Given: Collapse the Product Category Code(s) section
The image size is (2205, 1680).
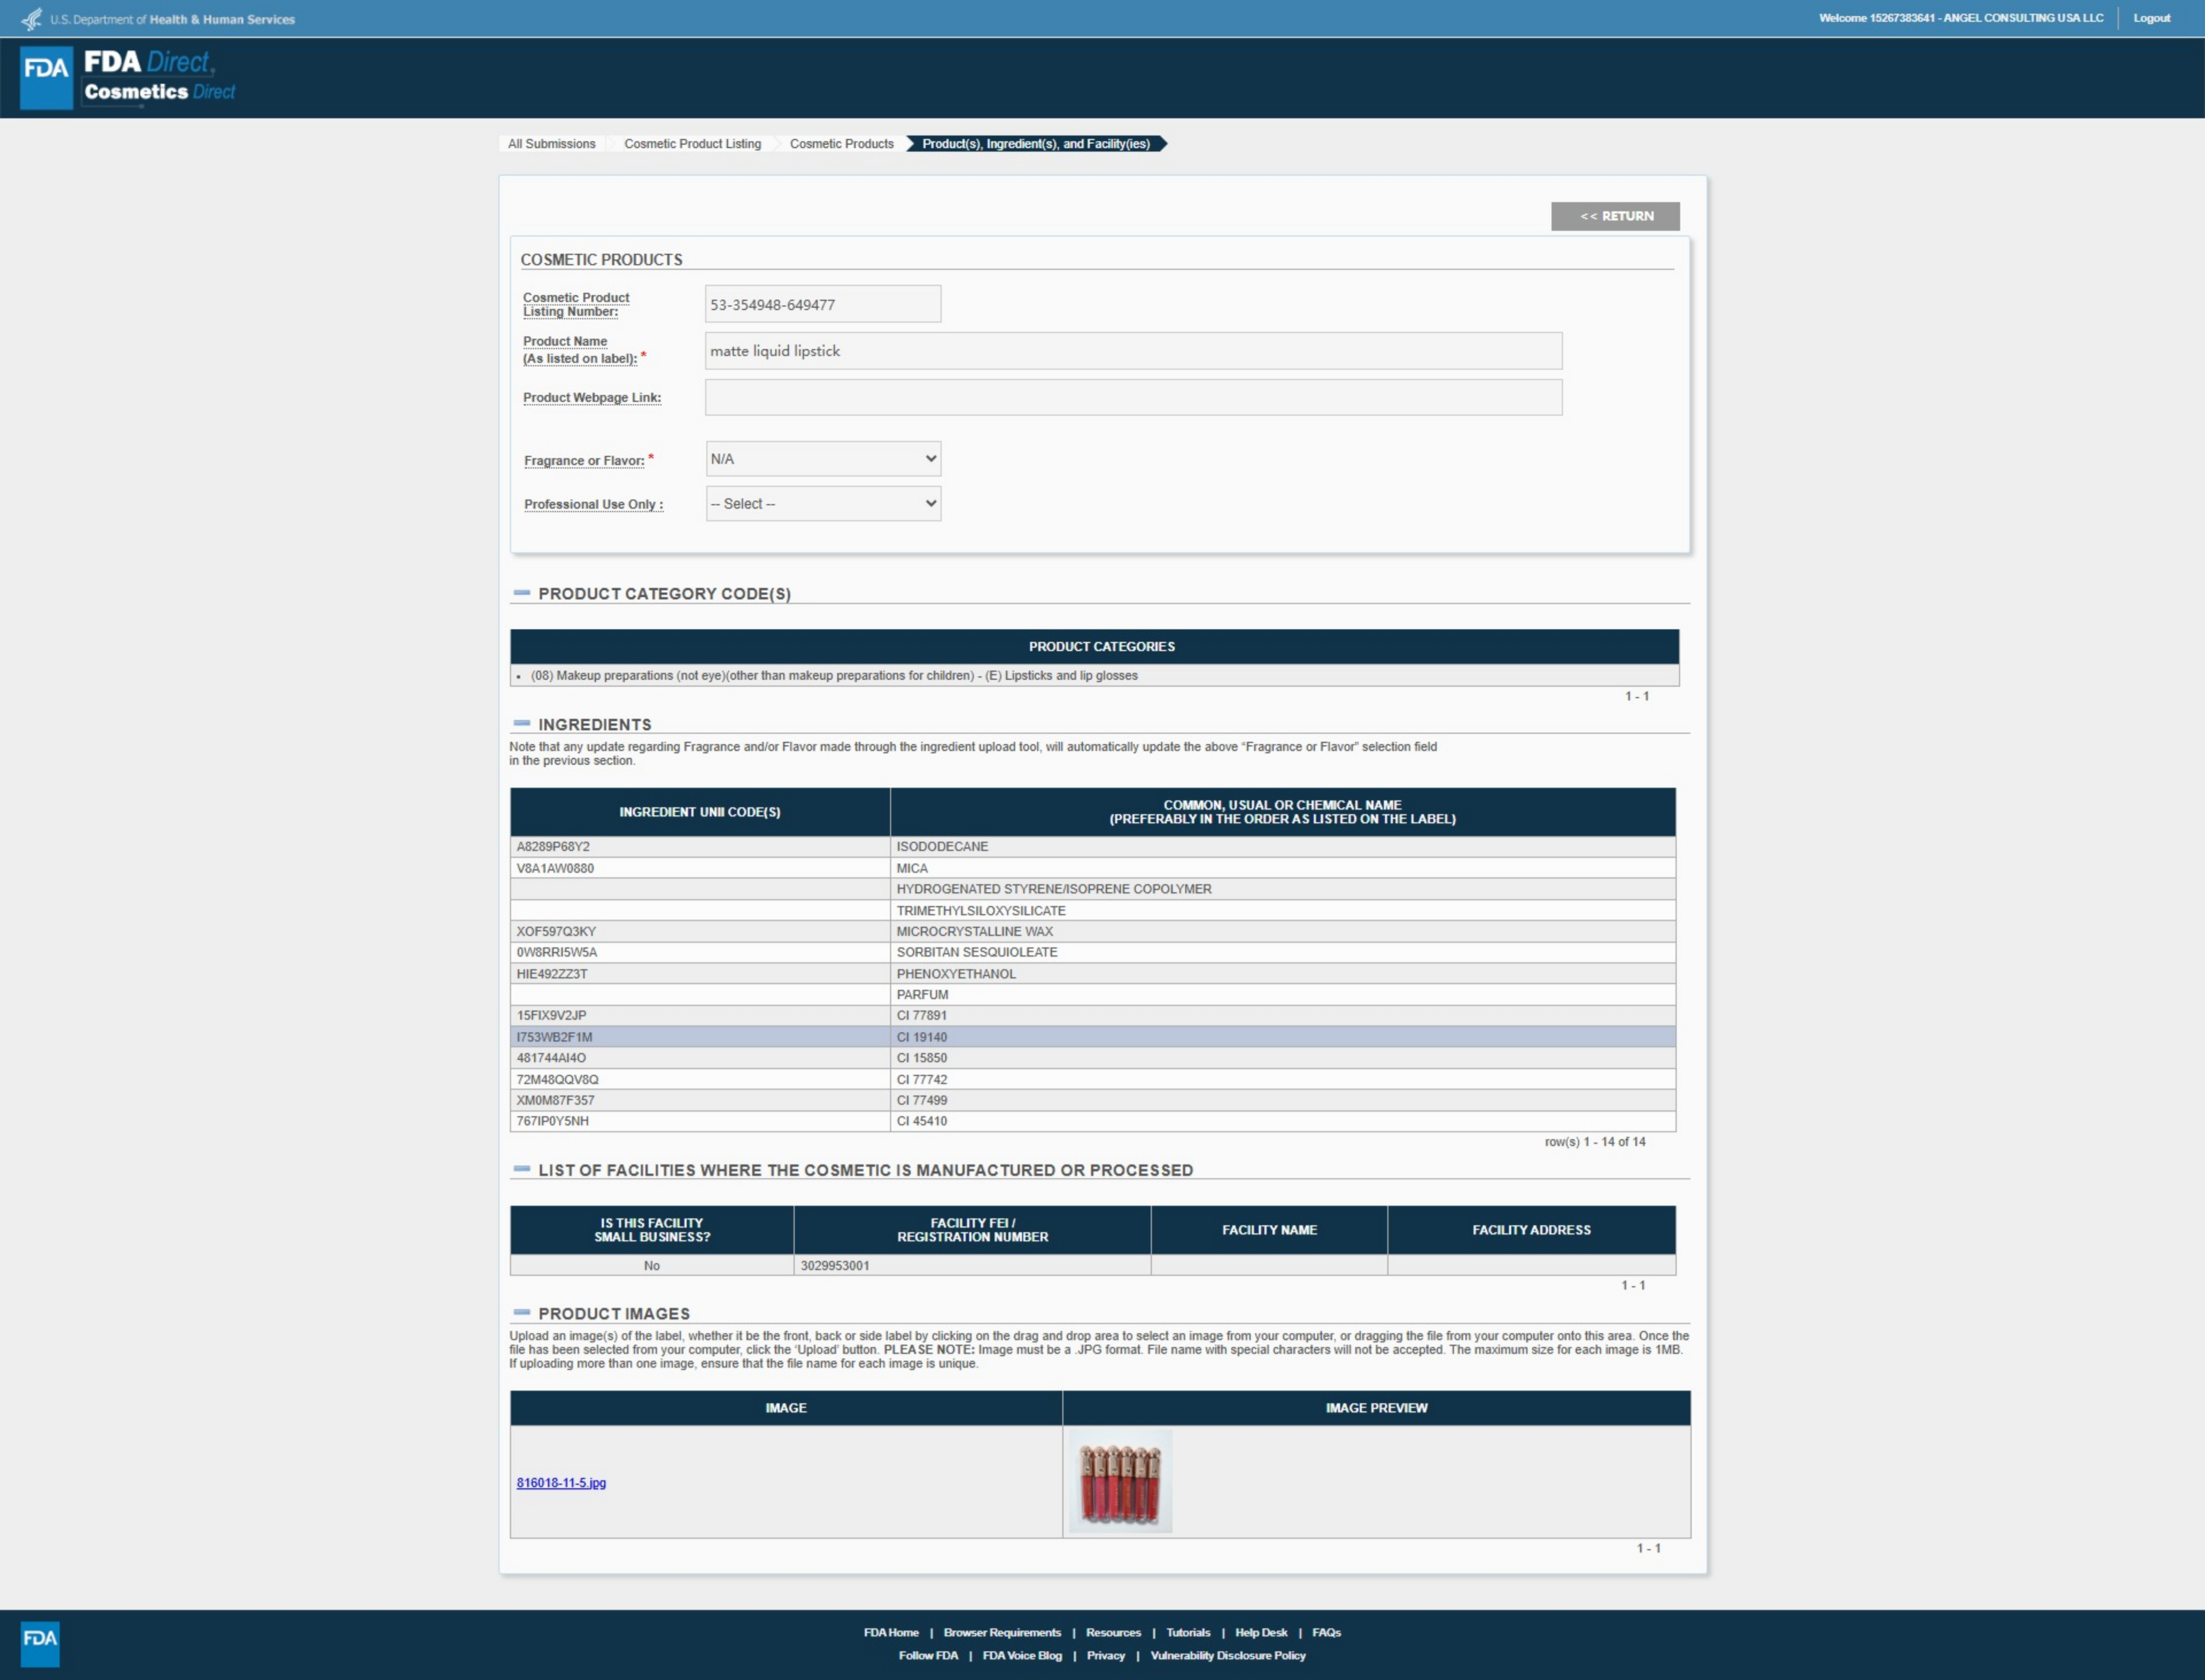Looking at the screenshot, I should pyautogui.click(x=522, y=593).
